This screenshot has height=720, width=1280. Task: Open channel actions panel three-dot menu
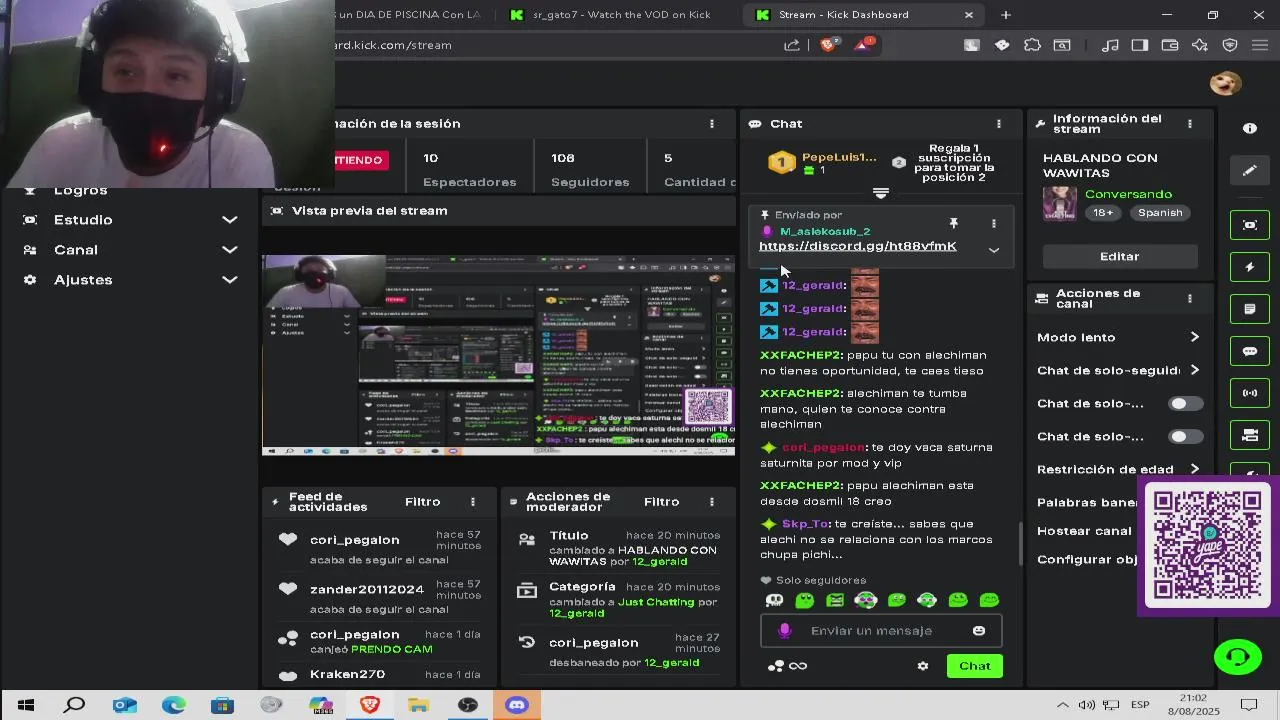[x=1189, y=298]
